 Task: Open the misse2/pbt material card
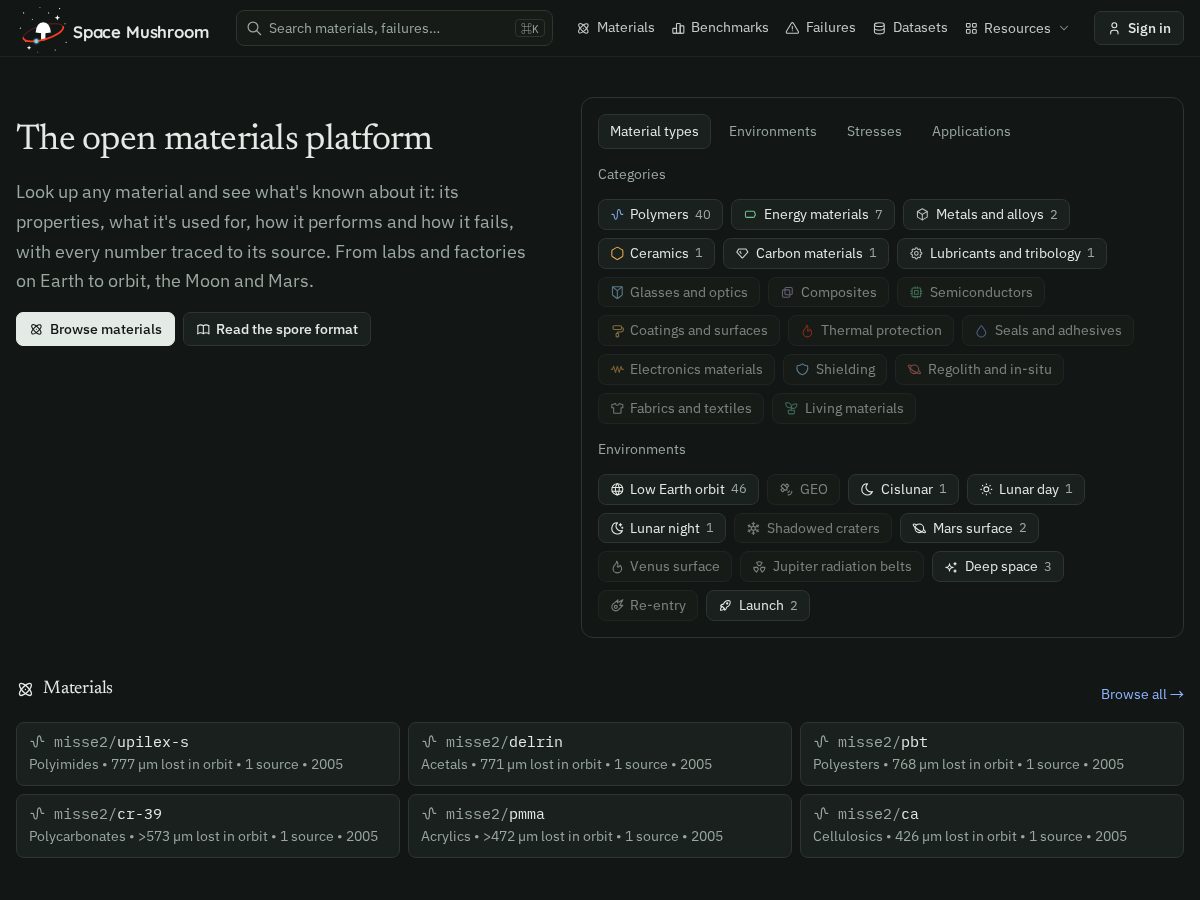992,754
